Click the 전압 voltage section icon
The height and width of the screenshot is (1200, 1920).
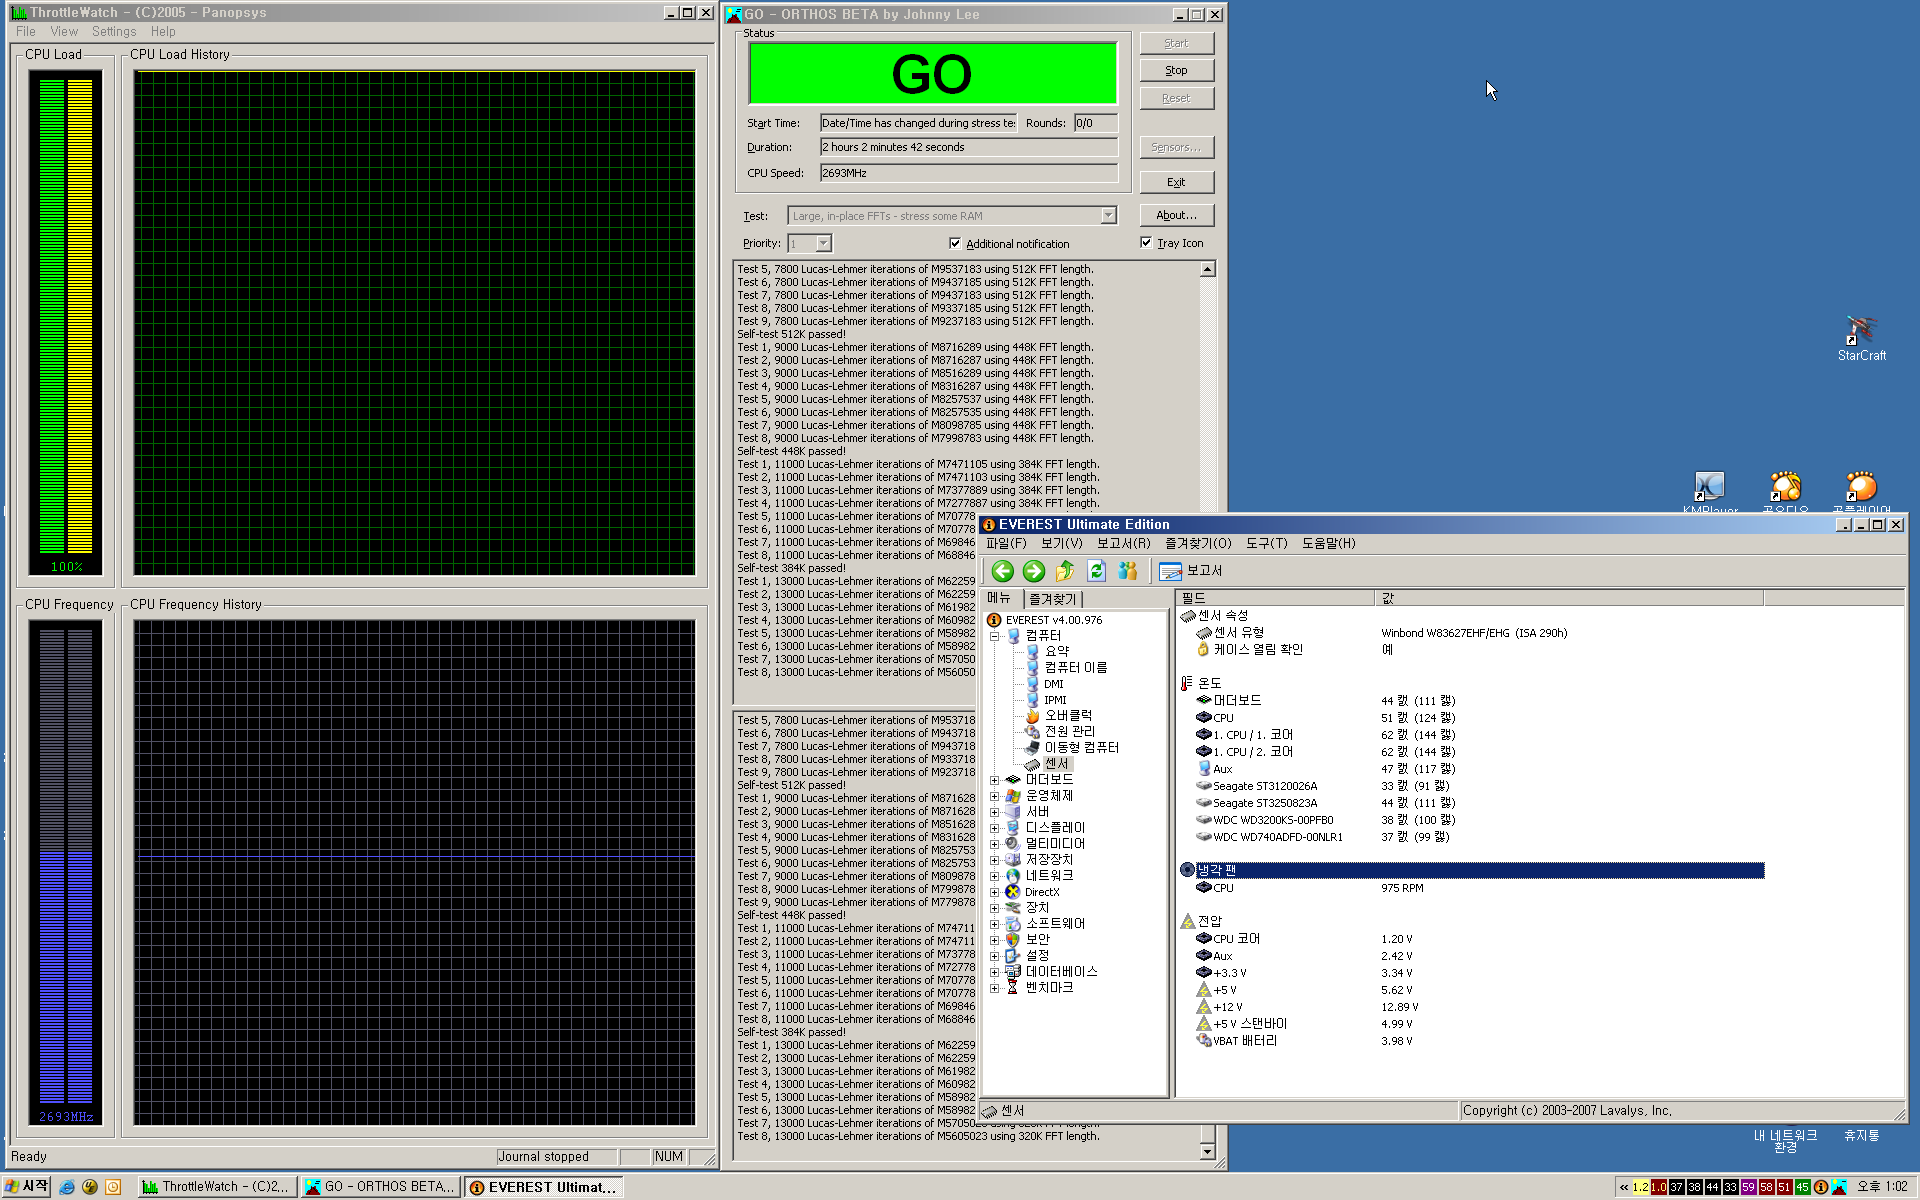click(1187, 921)
